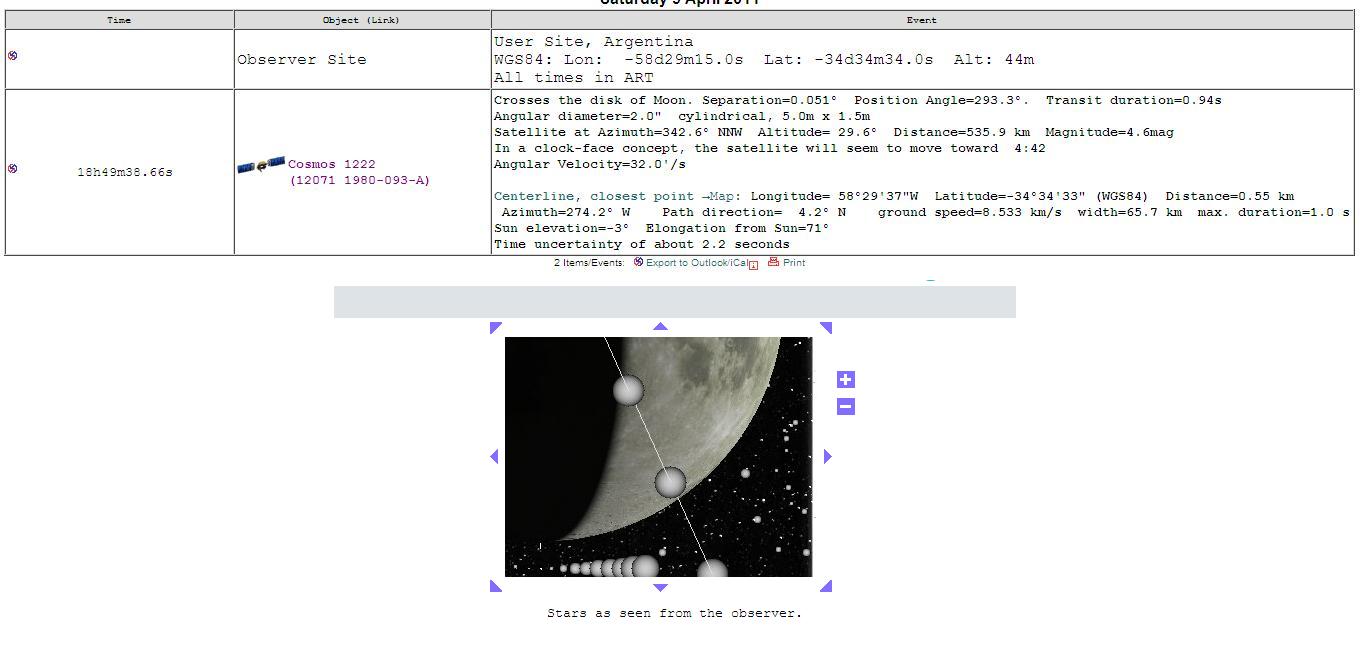Image resolution: width=1360 pixels, height=648 pixels.
Task: Click Export to Outlook/iCal link
Action: (696, 263)
